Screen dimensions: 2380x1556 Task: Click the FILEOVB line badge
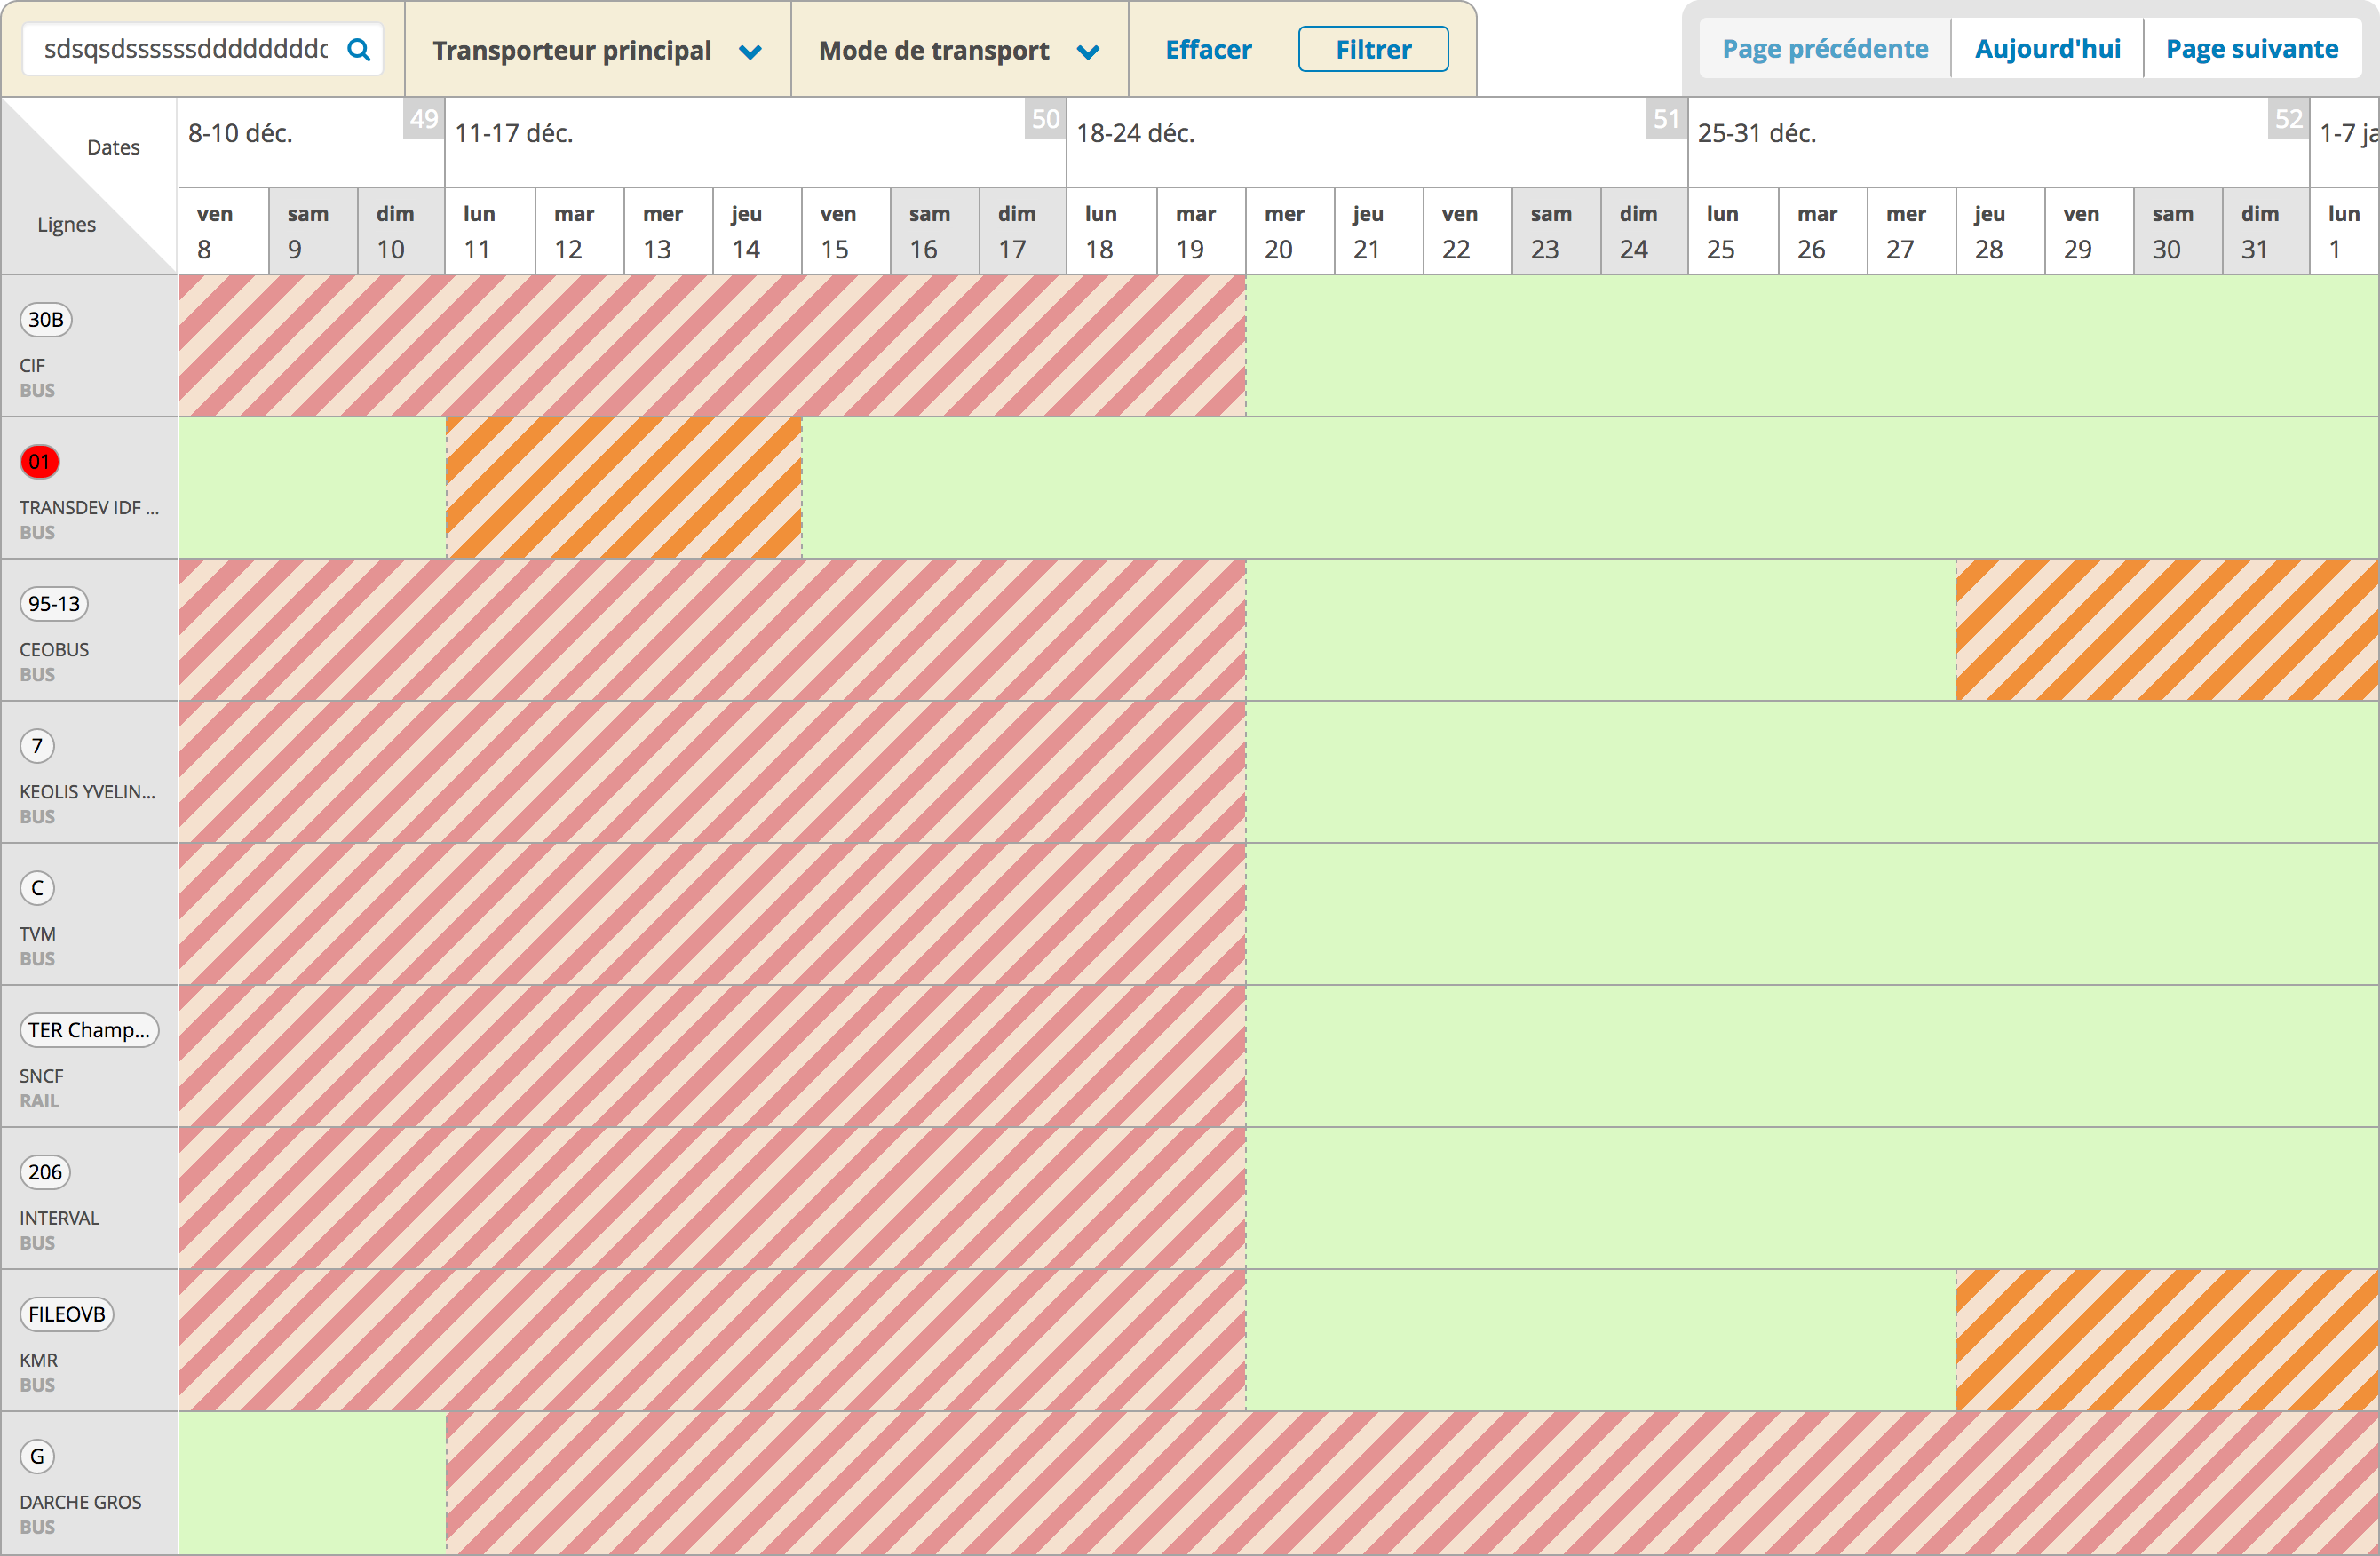[66, 1314]
